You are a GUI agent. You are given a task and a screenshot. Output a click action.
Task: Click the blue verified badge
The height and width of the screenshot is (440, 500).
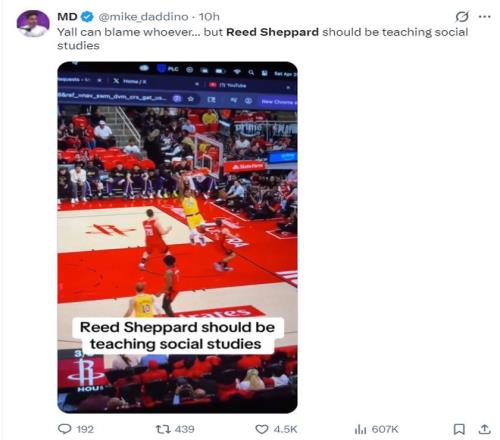click(88, 16)
